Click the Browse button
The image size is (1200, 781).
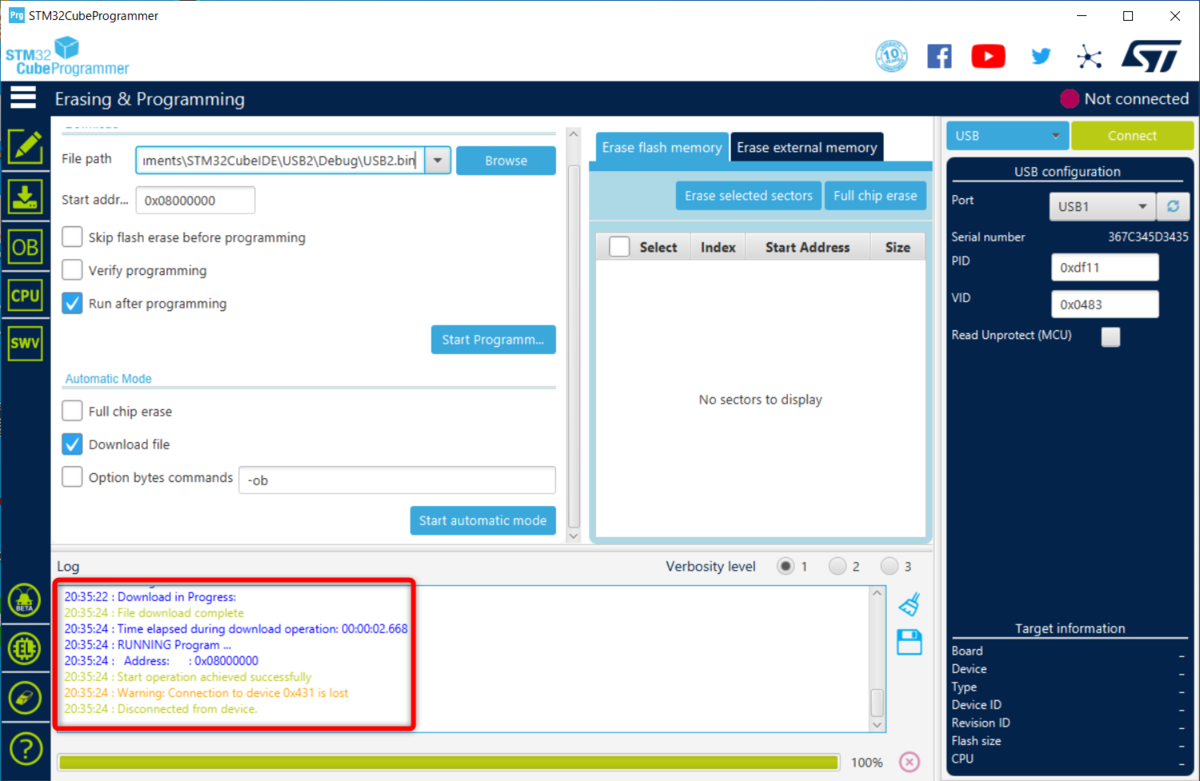506,160
